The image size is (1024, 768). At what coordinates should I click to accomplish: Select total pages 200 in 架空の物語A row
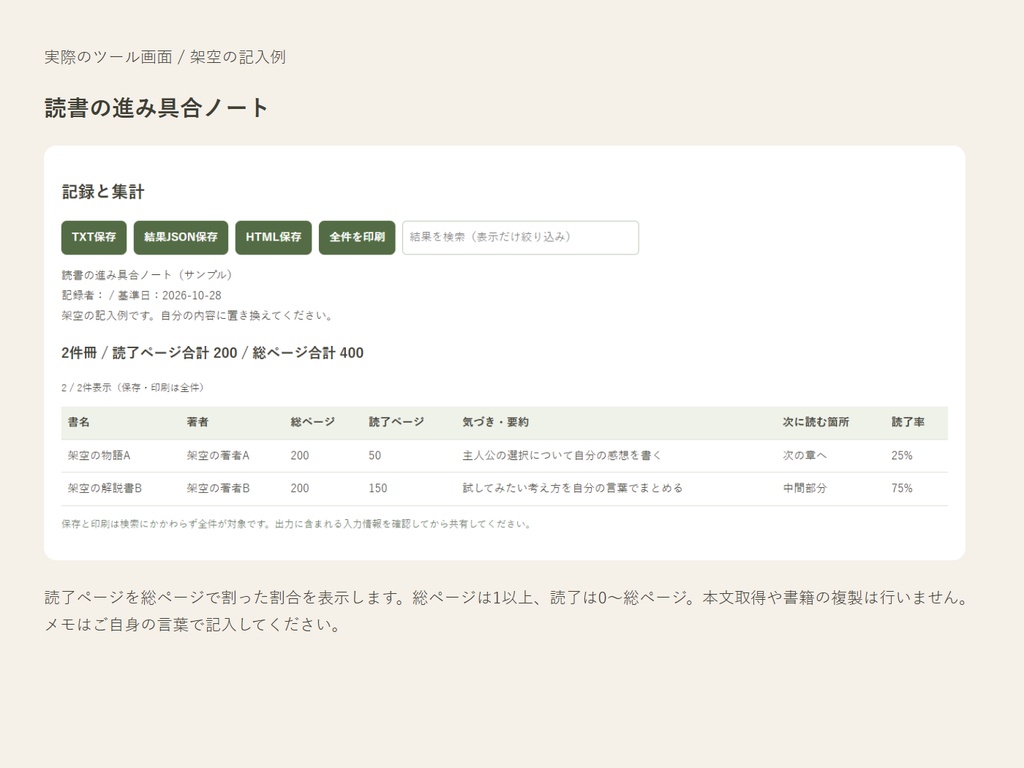300,455
